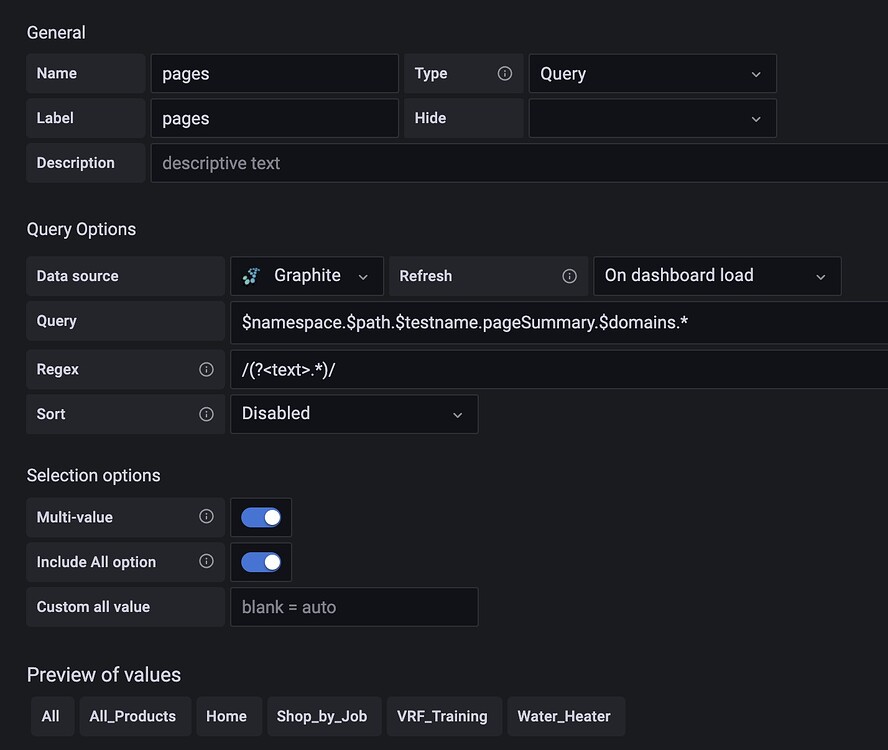
Task: Click the Type info icon
Action: point(505,73)
